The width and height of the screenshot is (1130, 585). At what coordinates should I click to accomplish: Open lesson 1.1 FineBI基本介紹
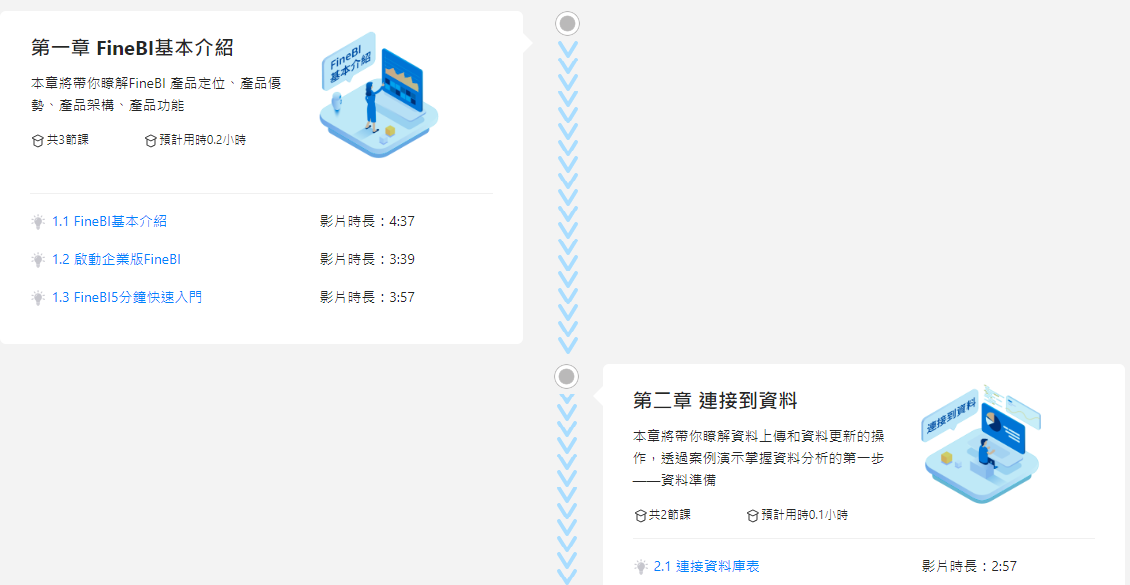[x=110, y=221]
